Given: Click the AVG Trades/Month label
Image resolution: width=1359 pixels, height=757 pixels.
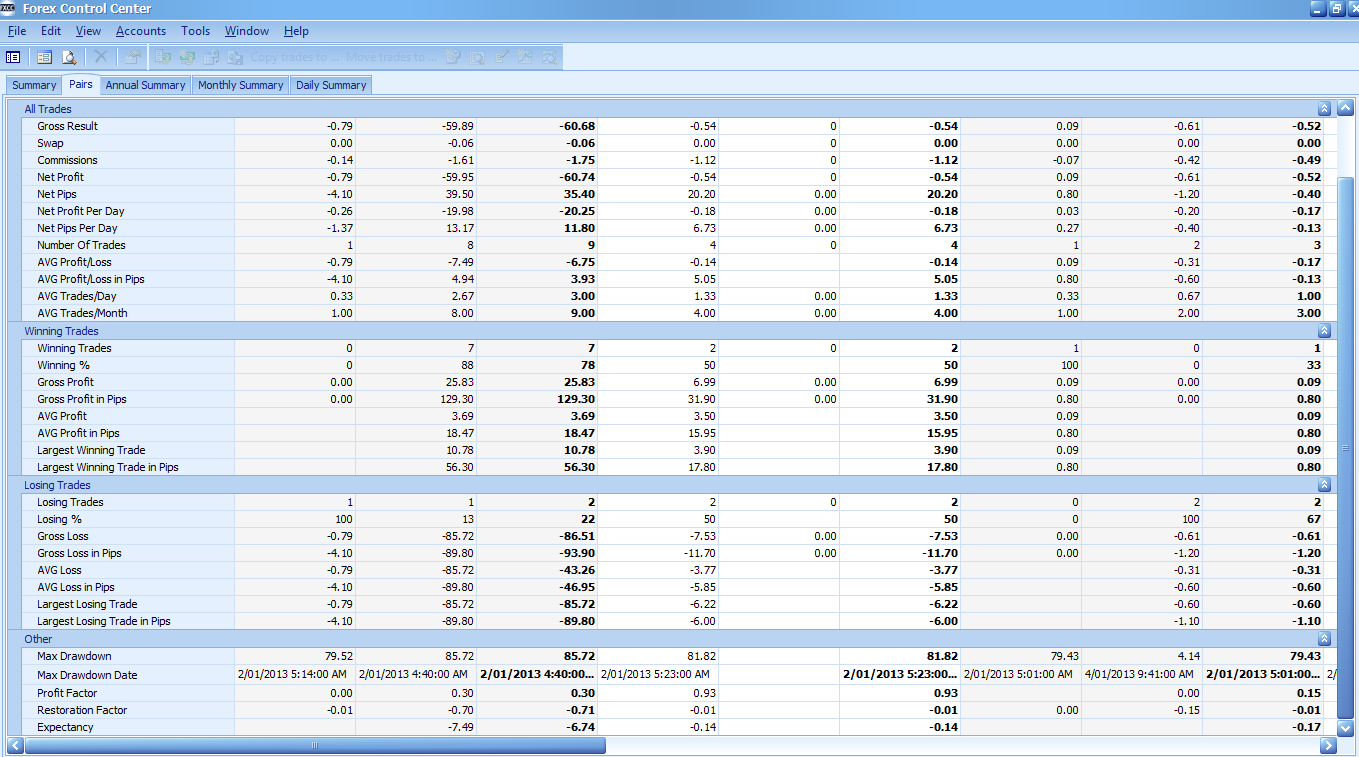Looking at the screenshot, I should coord(83,313).
